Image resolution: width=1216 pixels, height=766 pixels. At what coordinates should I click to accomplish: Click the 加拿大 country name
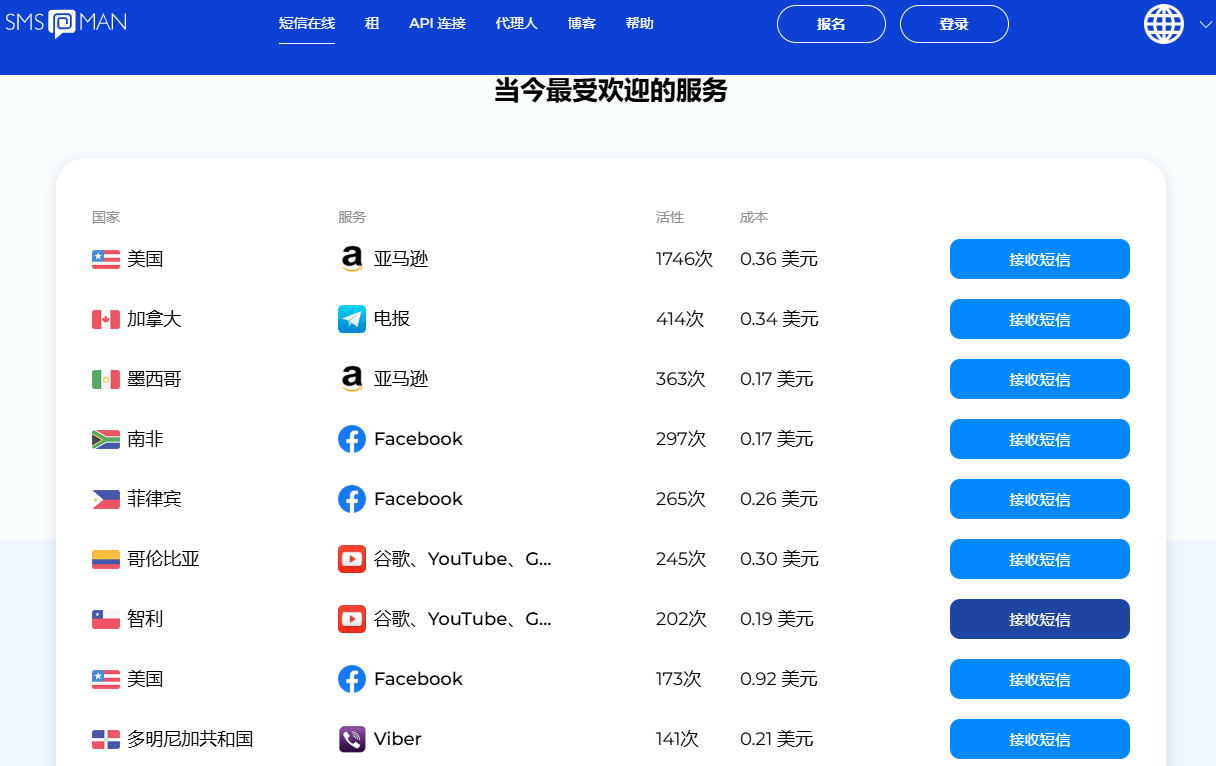[154, 319]
